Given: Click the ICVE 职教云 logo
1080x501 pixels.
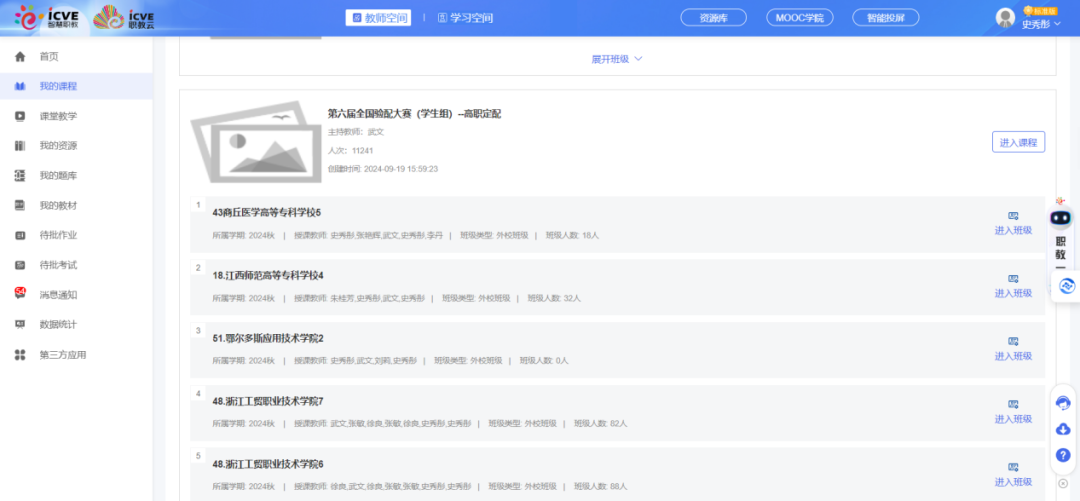Looking at the screenshot, I should [124, 18].
